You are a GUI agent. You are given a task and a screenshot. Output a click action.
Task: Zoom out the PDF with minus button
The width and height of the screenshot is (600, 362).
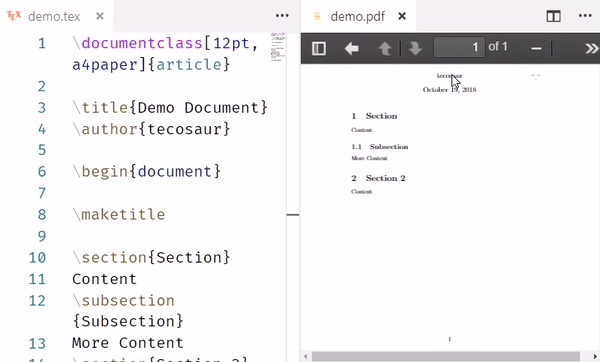(536, 49)
